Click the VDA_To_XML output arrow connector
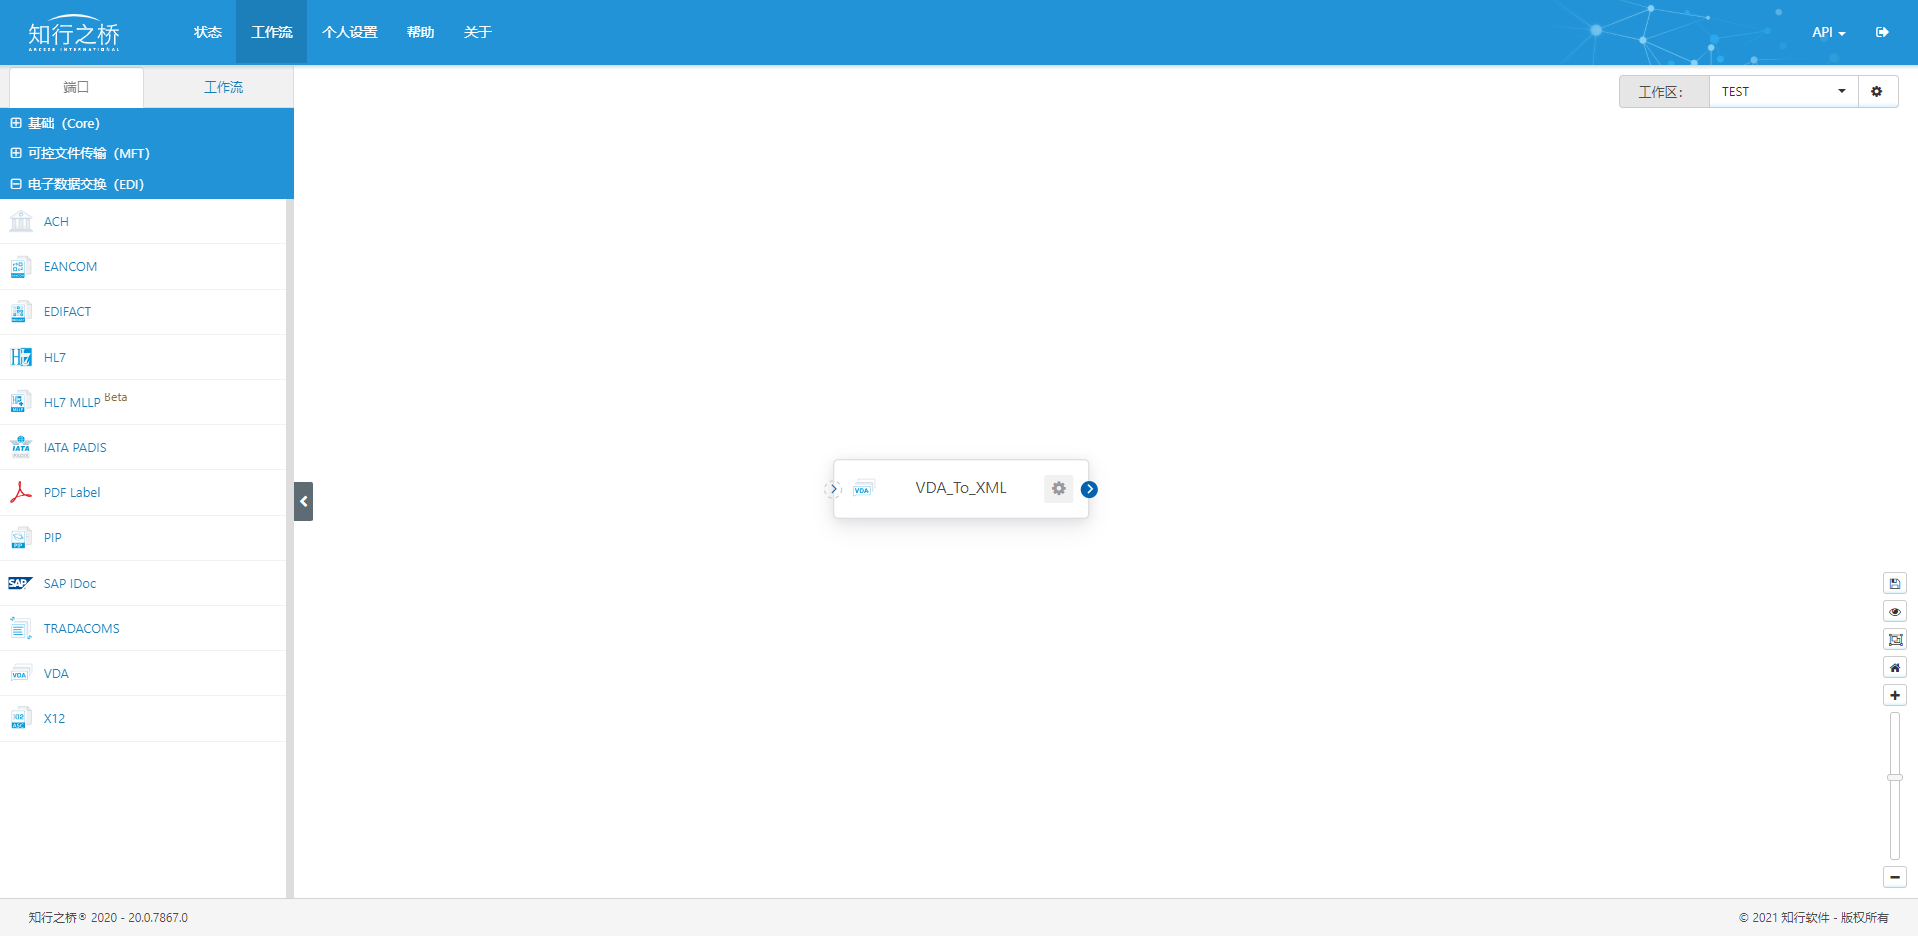Image resolution: width=1918 pixels, height=936 pixels. pos(1089,489)
